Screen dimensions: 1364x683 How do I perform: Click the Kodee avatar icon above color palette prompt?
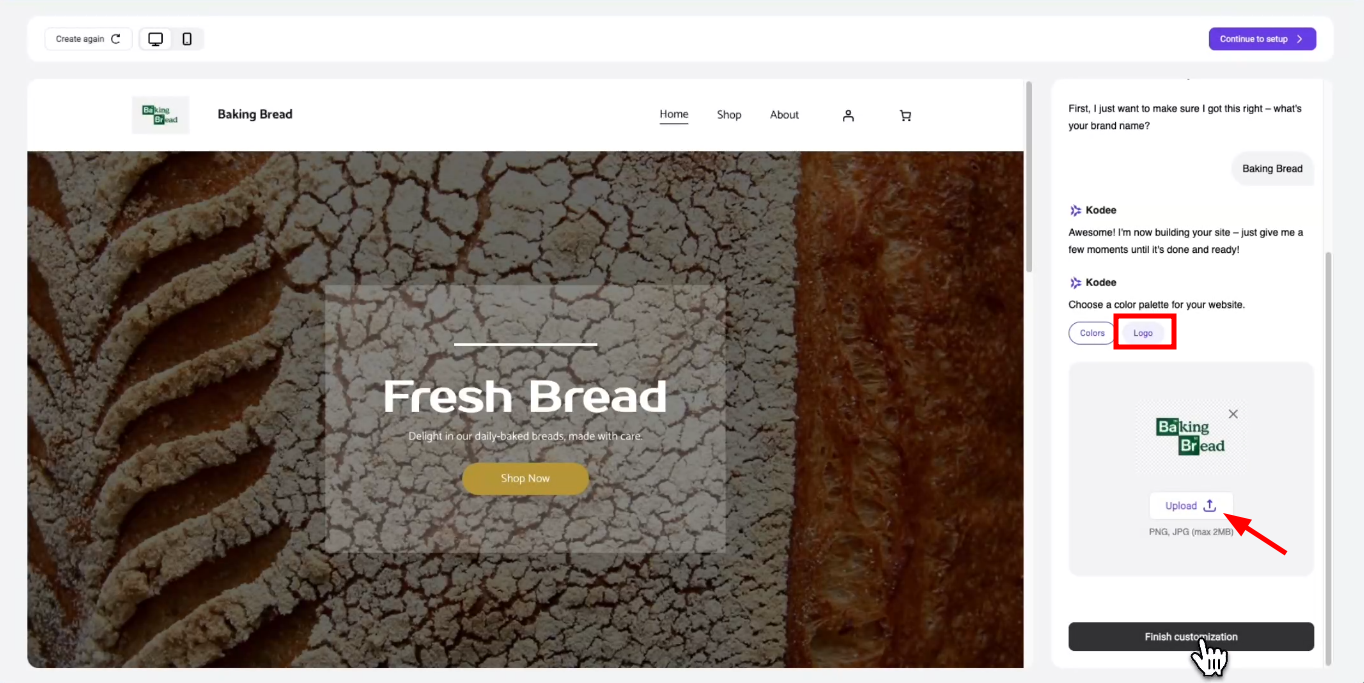(x=1075, y=283)
